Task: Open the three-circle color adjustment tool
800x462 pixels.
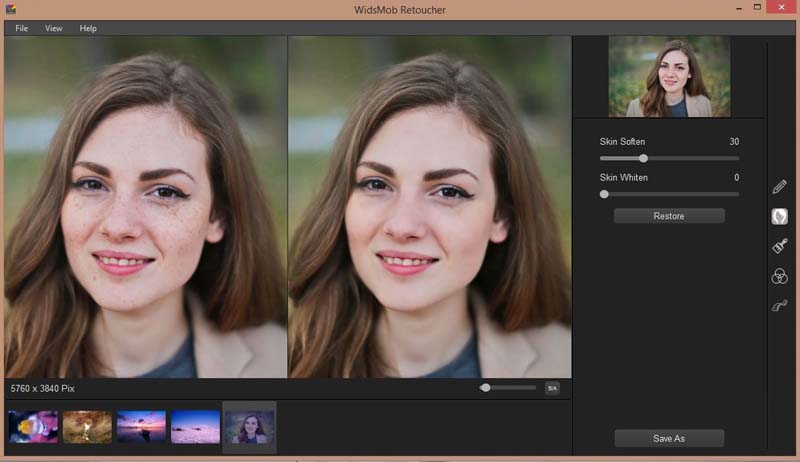Action: (779, 277)
